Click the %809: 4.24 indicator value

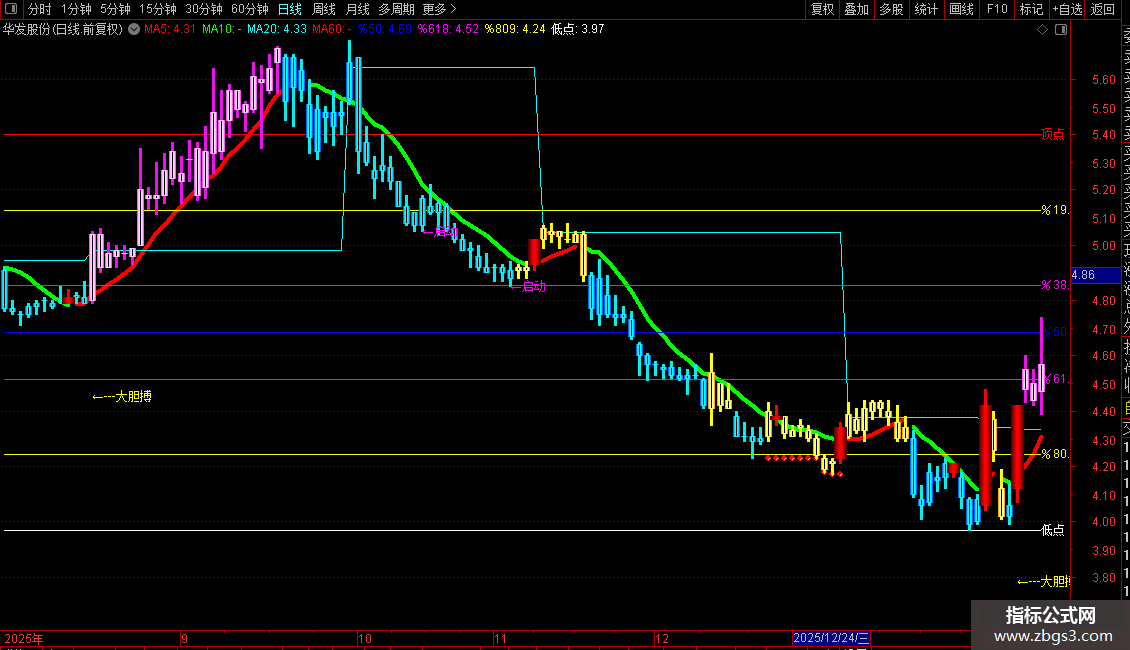coord(515,29)
